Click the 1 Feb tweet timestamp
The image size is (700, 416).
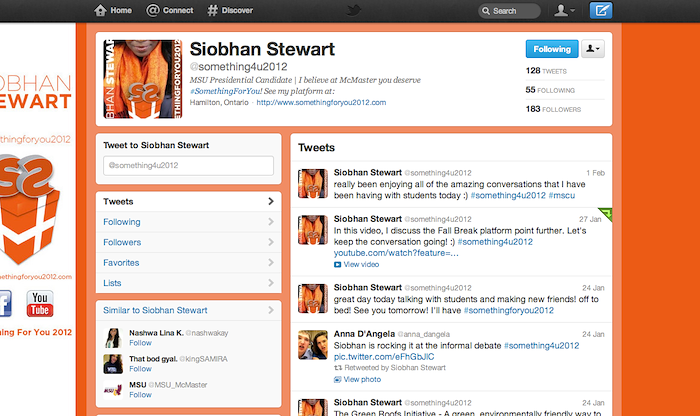click(596, 173)
